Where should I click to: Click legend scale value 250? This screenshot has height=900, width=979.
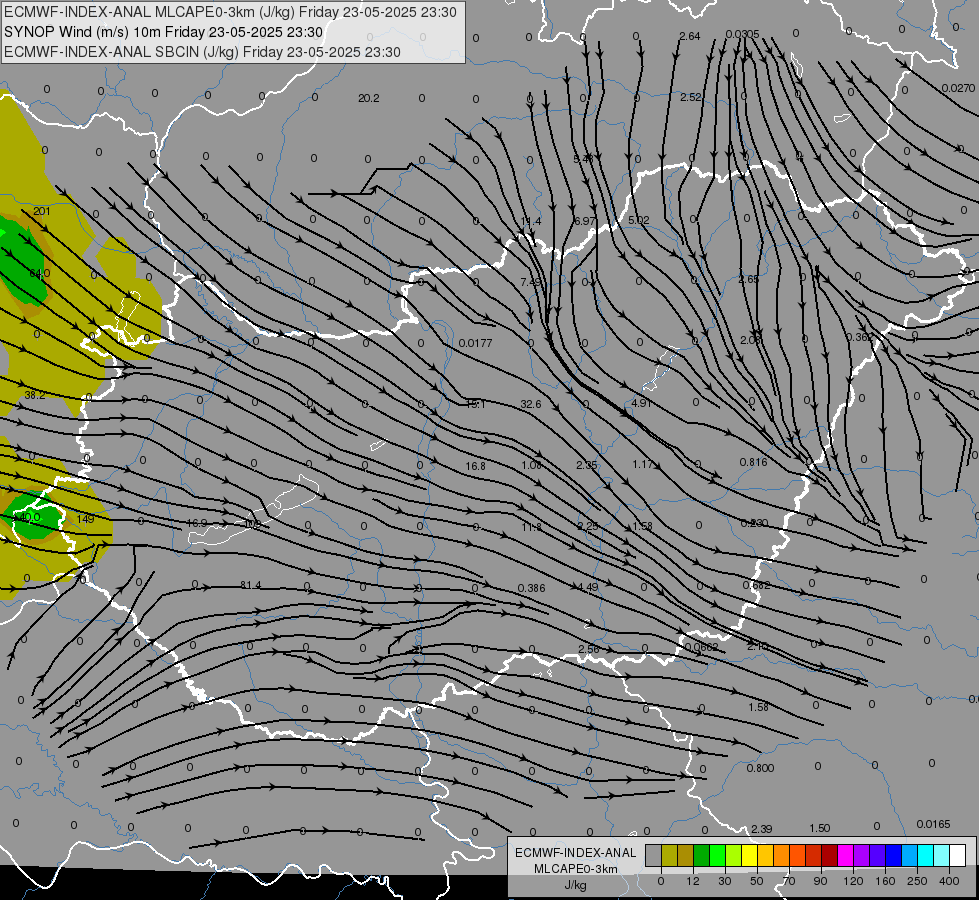pos(917,881)
